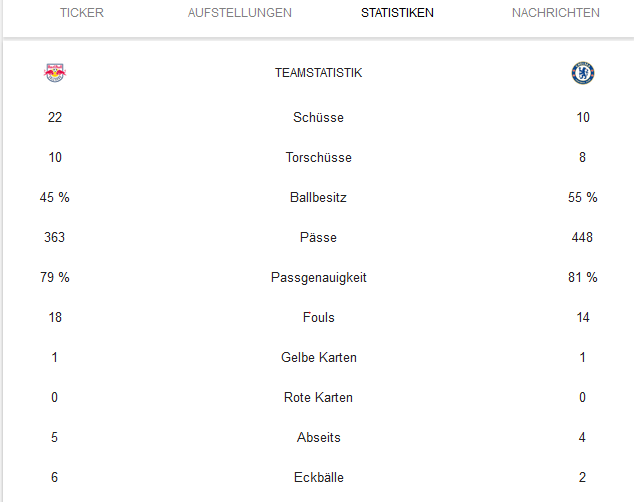Viewport: 634px width, 502px height.
Task: Click the Pässe stat label
Action: click(x=319, y=237)
